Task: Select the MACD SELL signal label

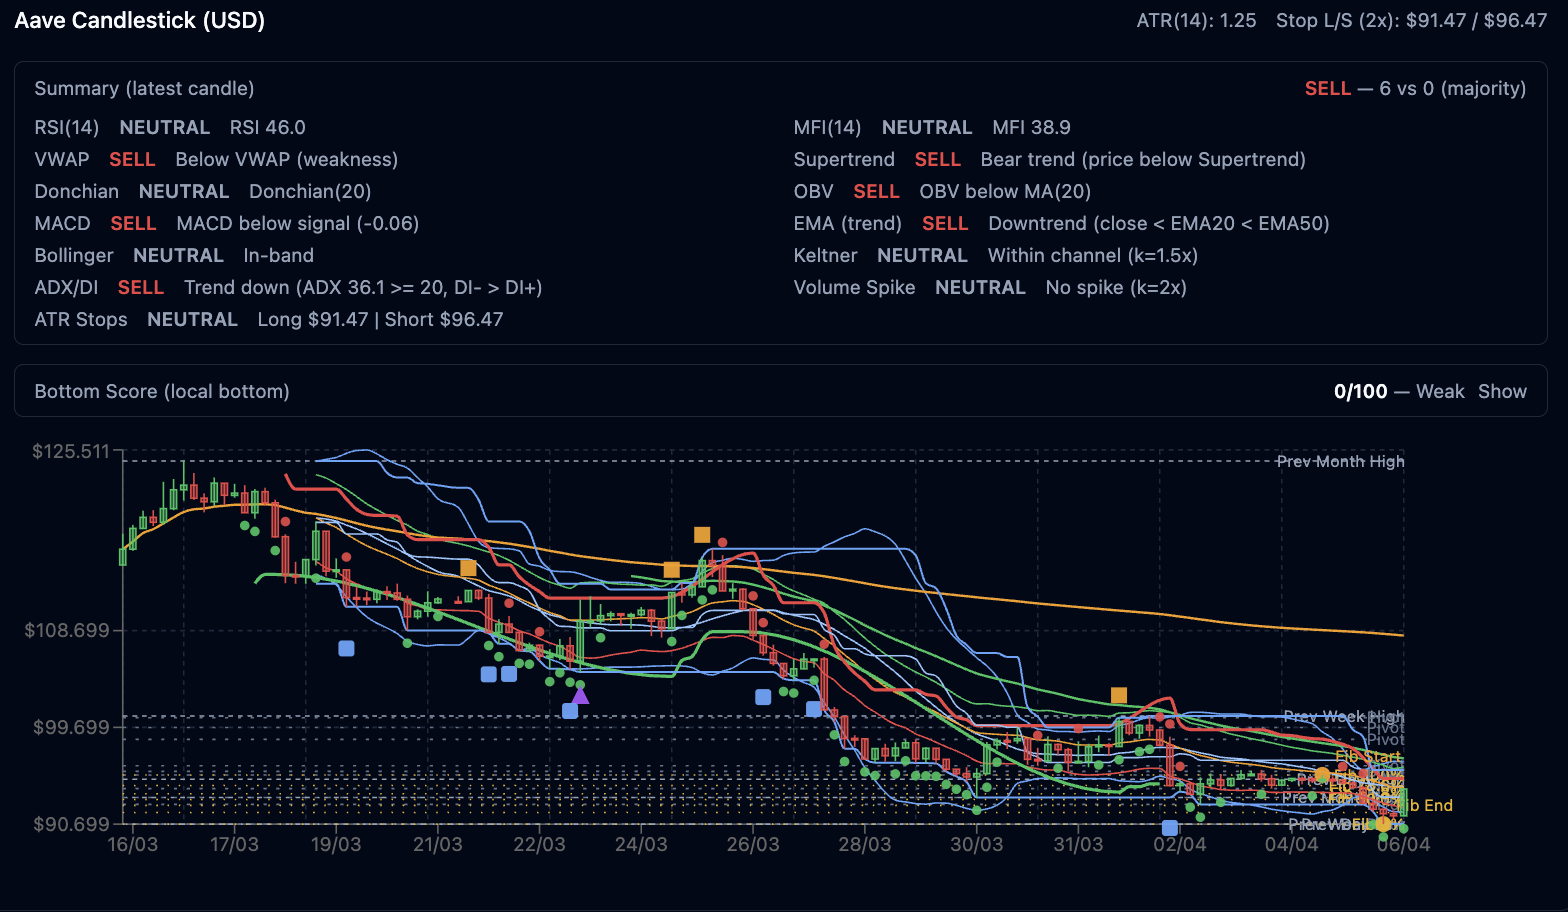Action: [x=133, y=223]
